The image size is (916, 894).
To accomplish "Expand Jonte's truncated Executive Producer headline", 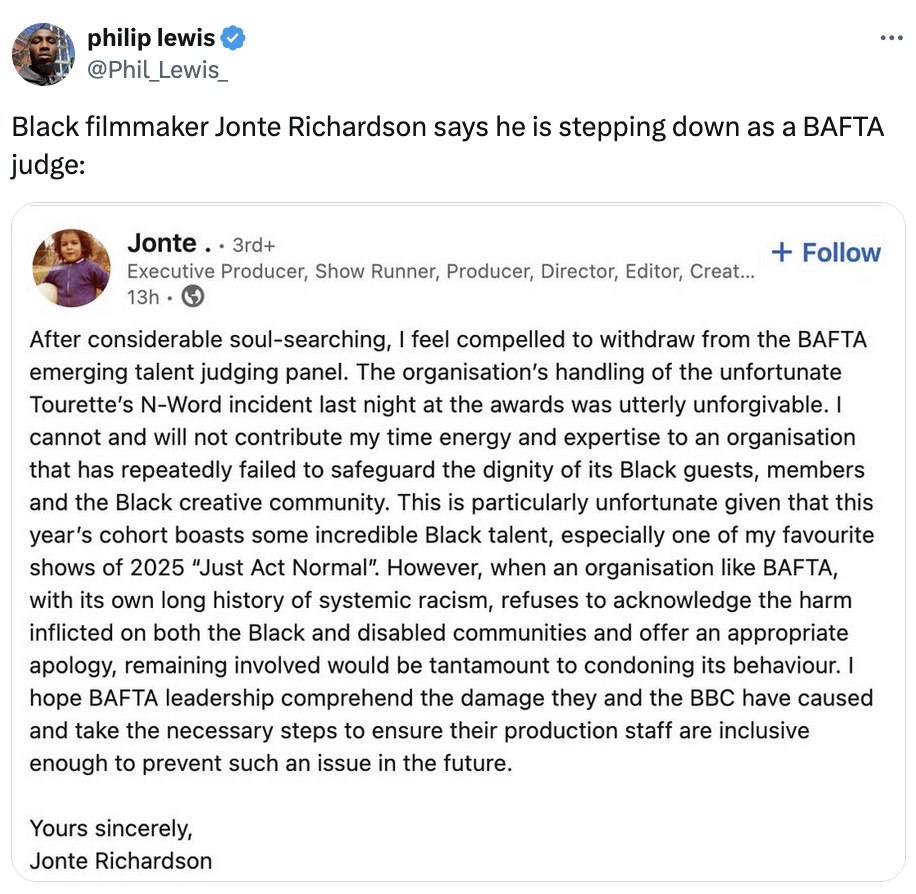I will (x=440, y=271).
